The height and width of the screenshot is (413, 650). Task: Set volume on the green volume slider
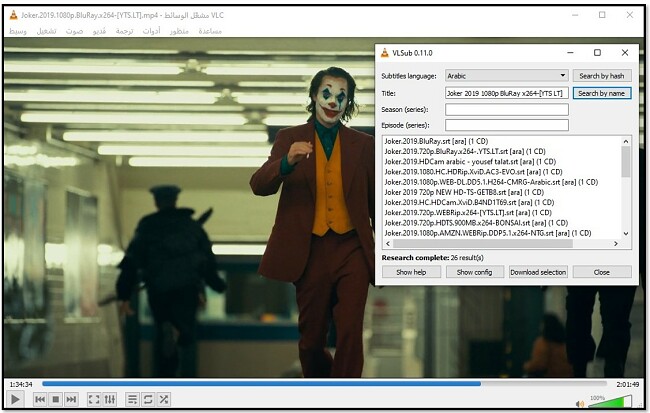tap(611, 401)
